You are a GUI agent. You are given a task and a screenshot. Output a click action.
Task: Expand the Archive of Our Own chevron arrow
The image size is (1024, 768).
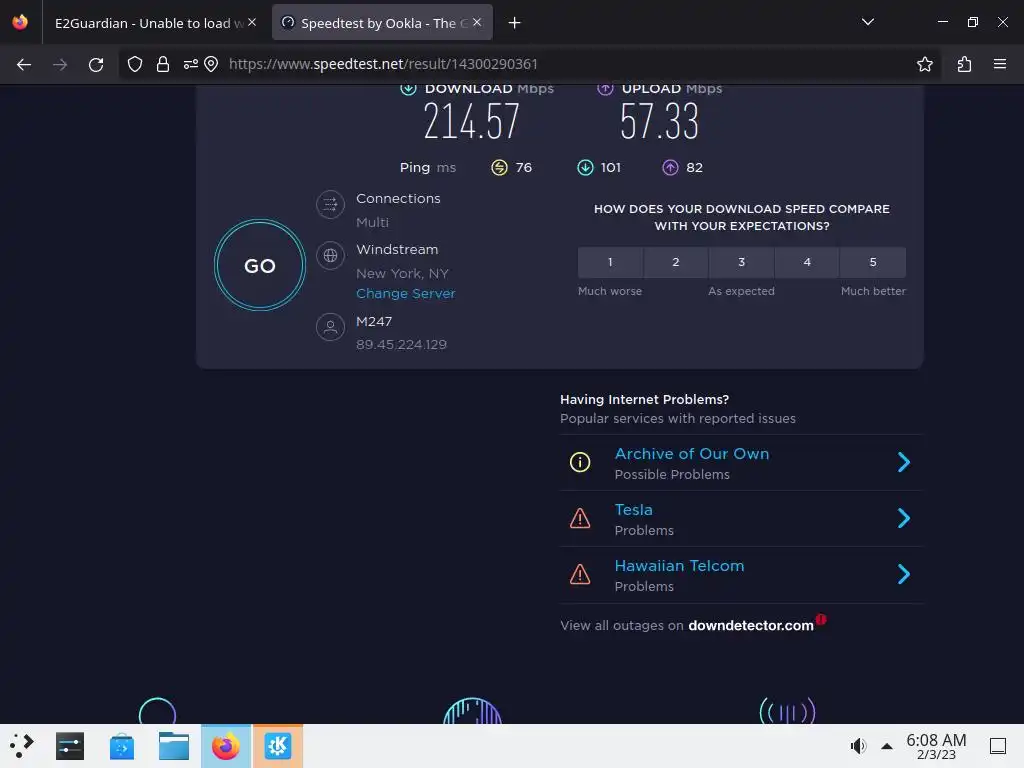[x=904, y=462]
